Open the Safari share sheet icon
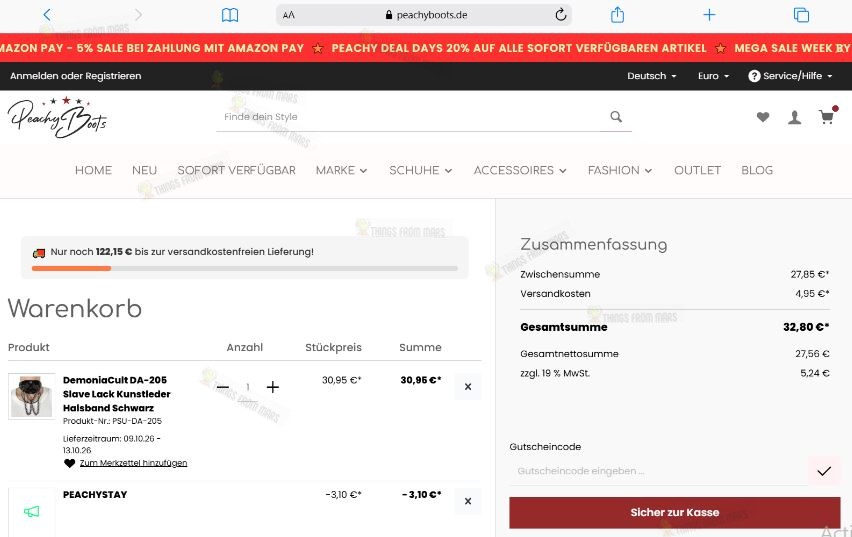This screenshot has height=537, width=852. tap(617, 15)
